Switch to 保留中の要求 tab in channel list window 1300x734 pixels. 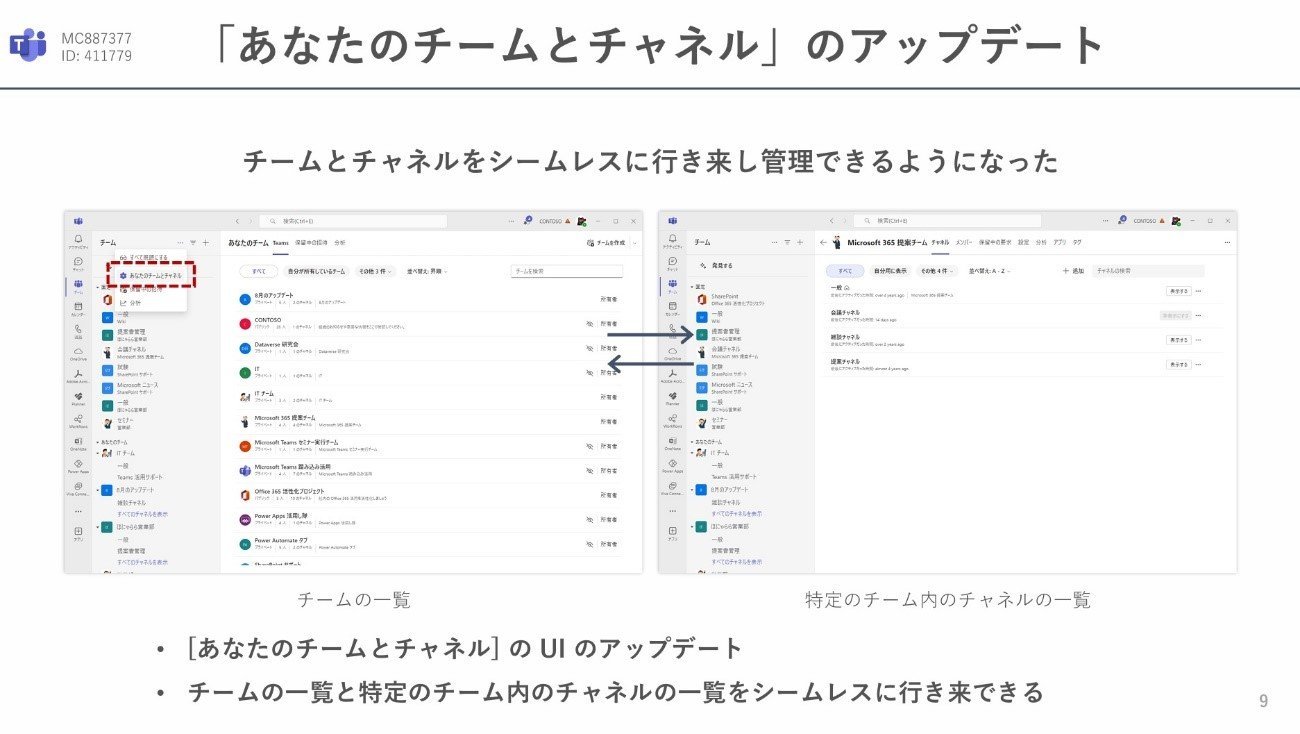tap(995, 242)
